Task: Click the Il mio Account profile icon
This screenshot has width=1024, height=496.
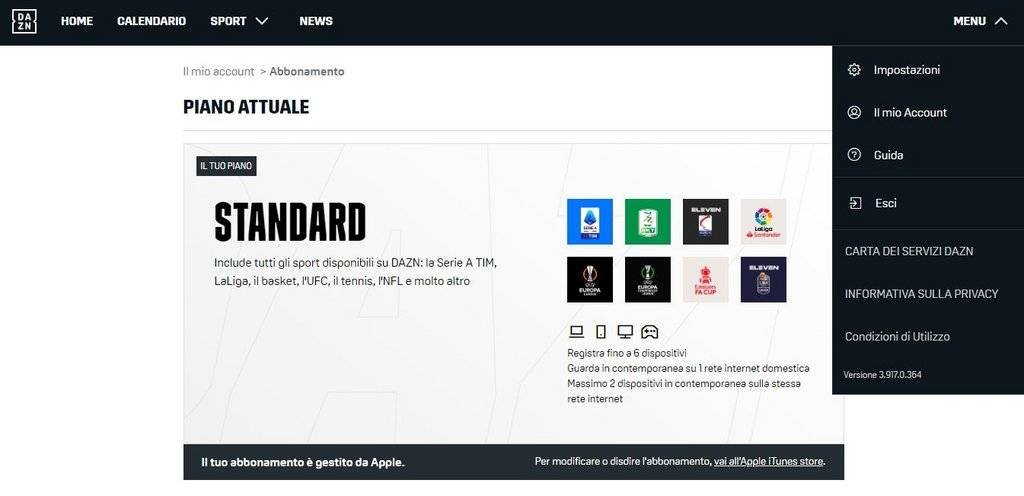Action: (x=854, y=112)
